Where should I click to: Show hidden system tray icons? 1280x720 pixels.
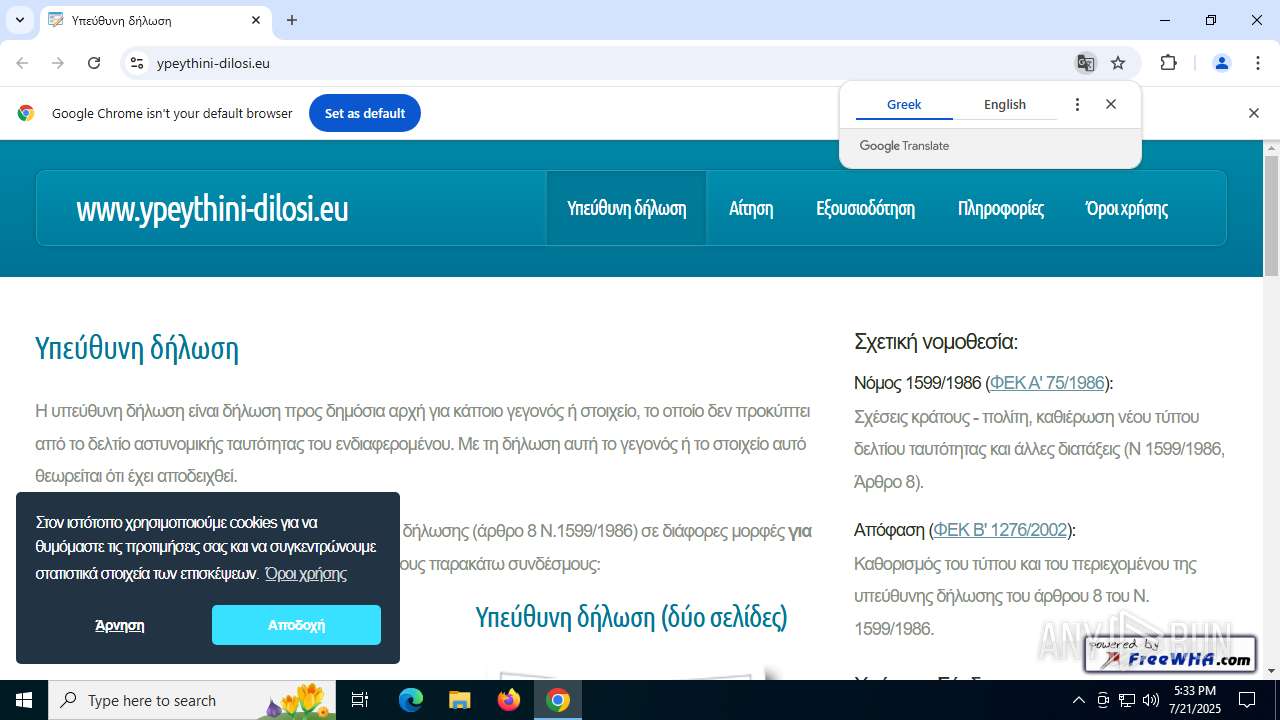1078,700
